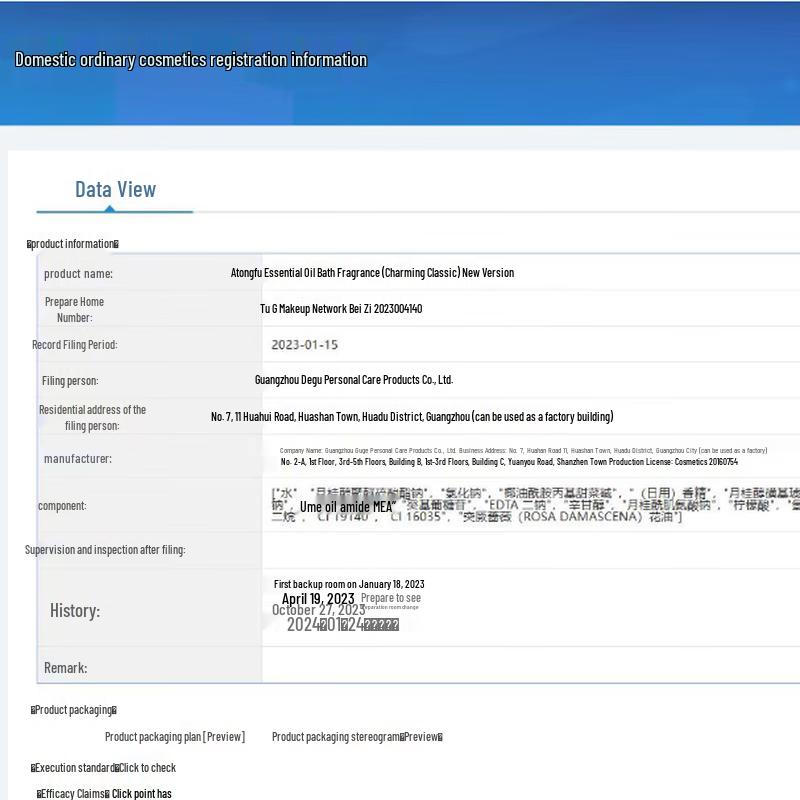Click the 'Product packaging' section heading
The width and height of the screenshot is (800, 800).
[x=73, y=710]
